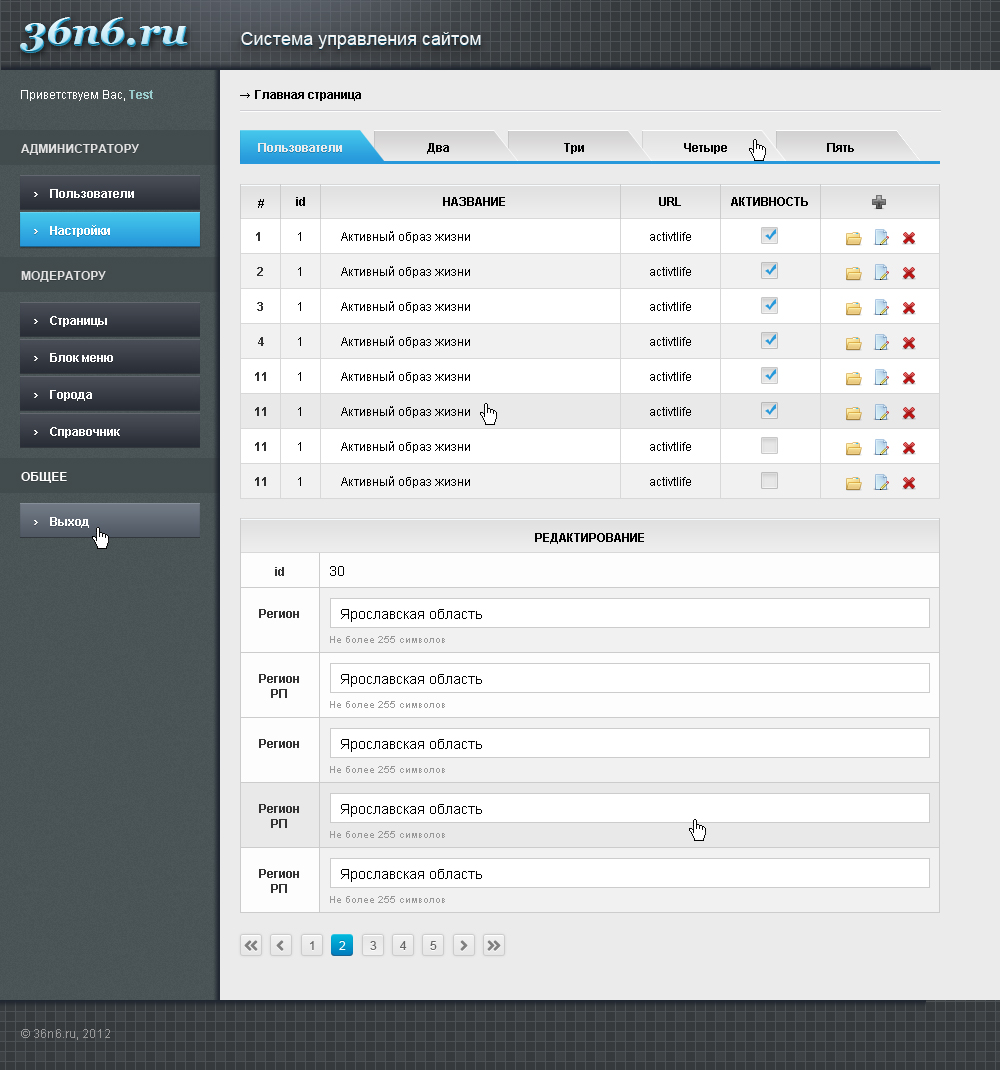Click the Система управления сайтом title

tap(361, 39)
